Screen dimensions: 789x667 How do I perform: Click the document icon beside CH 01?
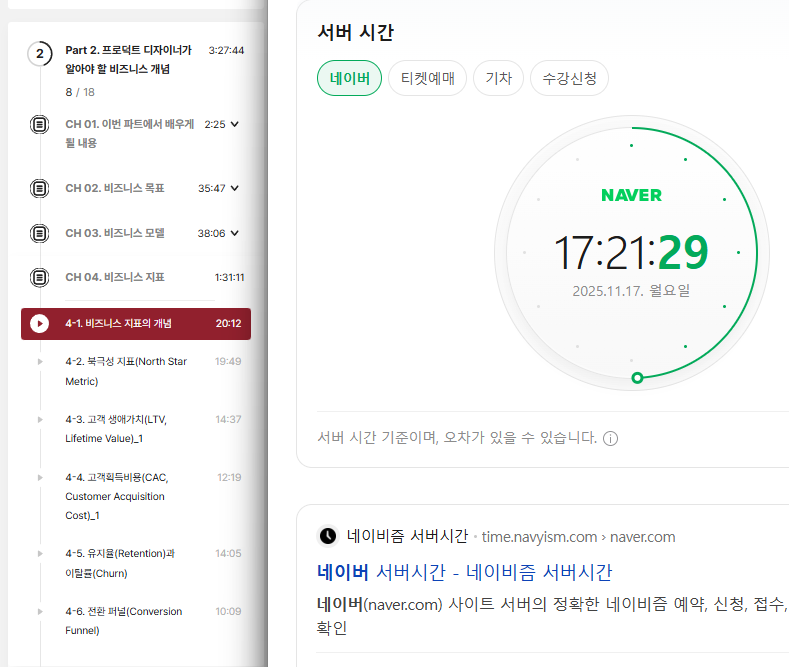pyautogui.click(x=40, y=124)
